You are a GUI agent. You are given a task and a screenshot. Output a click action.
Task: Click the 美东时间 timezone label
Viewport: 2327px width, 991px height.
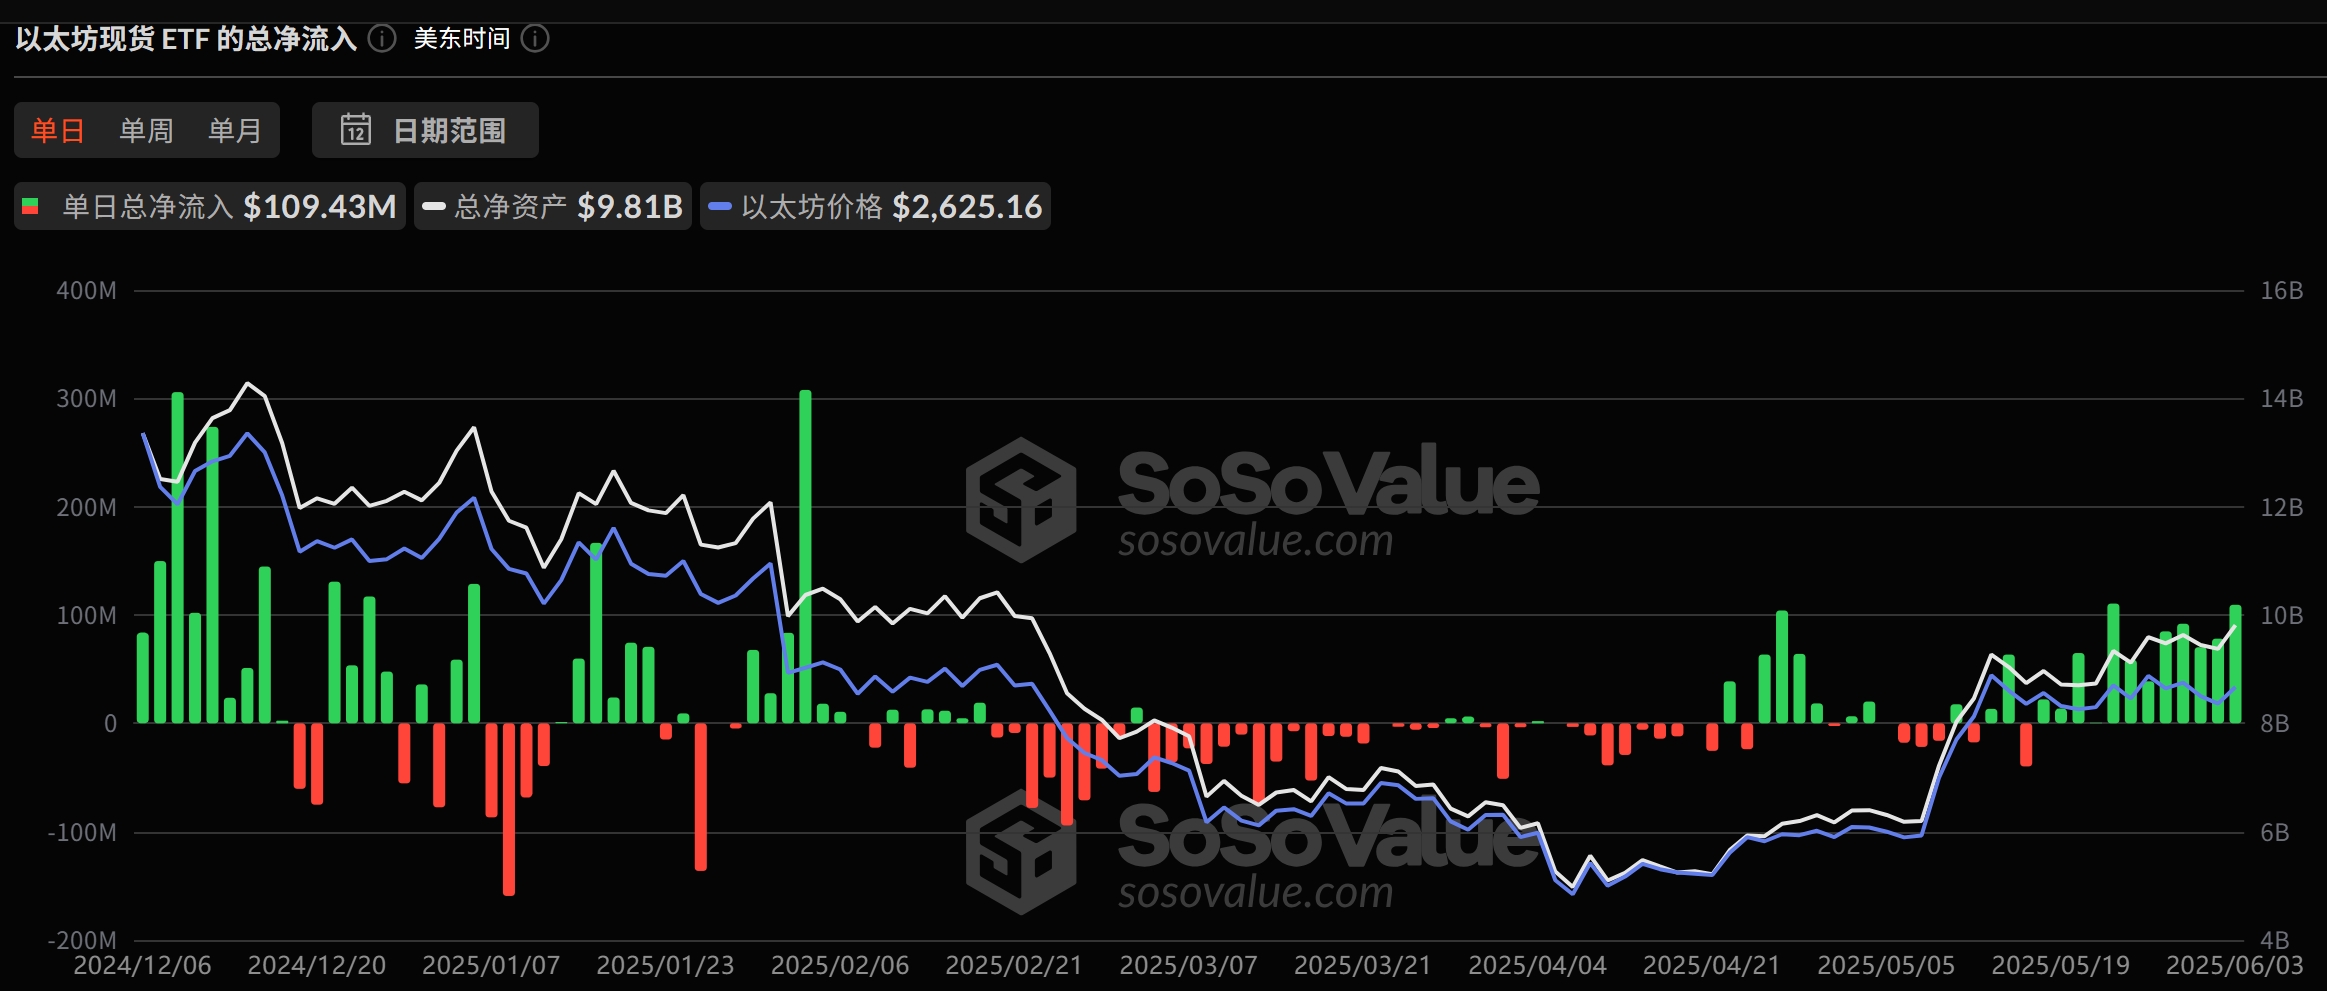click(461, 39)
